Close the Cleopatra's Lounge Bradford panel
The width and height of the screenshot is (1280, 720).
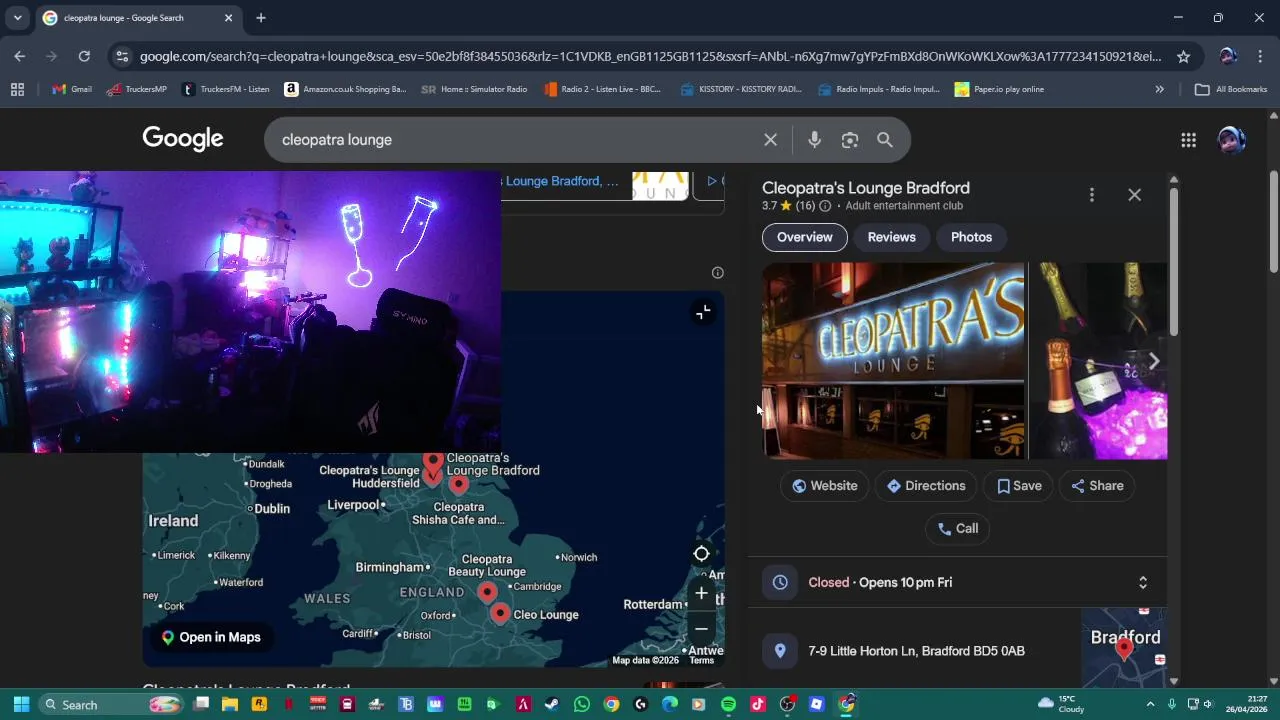click(1134, 195)
